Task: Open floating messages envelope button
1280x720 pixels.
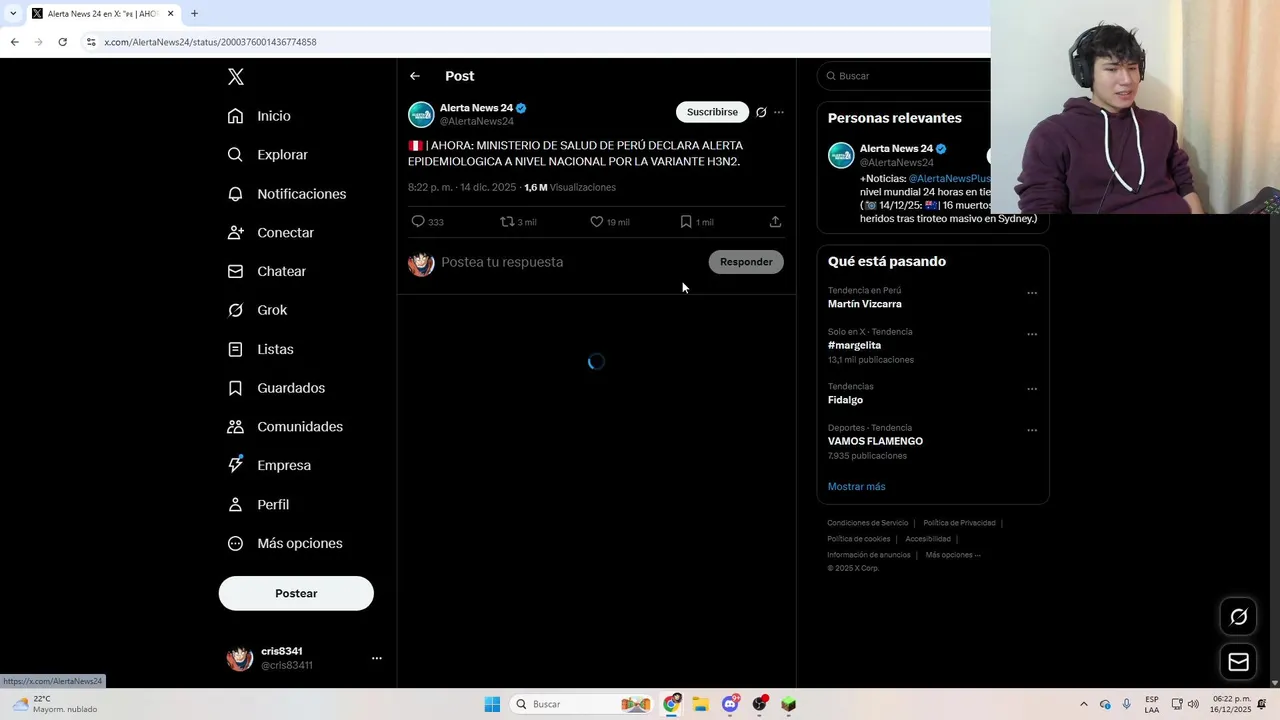Action: pyautogui.click(x=1239, y=662)
